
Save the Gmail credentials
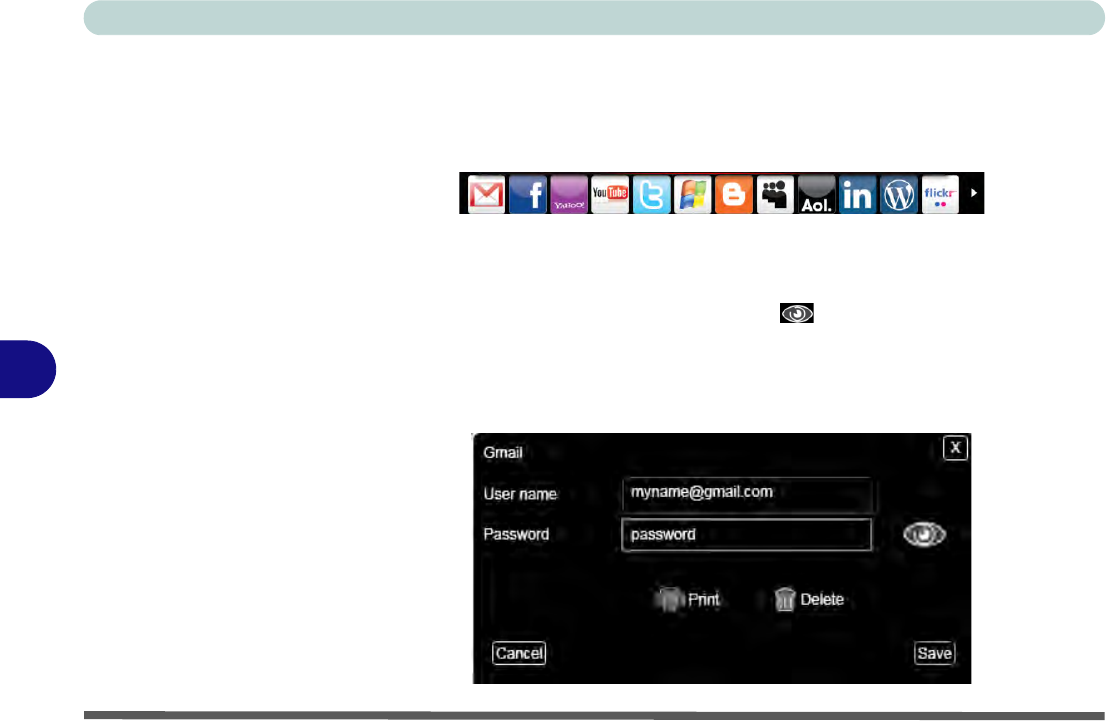[x=935, y=653]
